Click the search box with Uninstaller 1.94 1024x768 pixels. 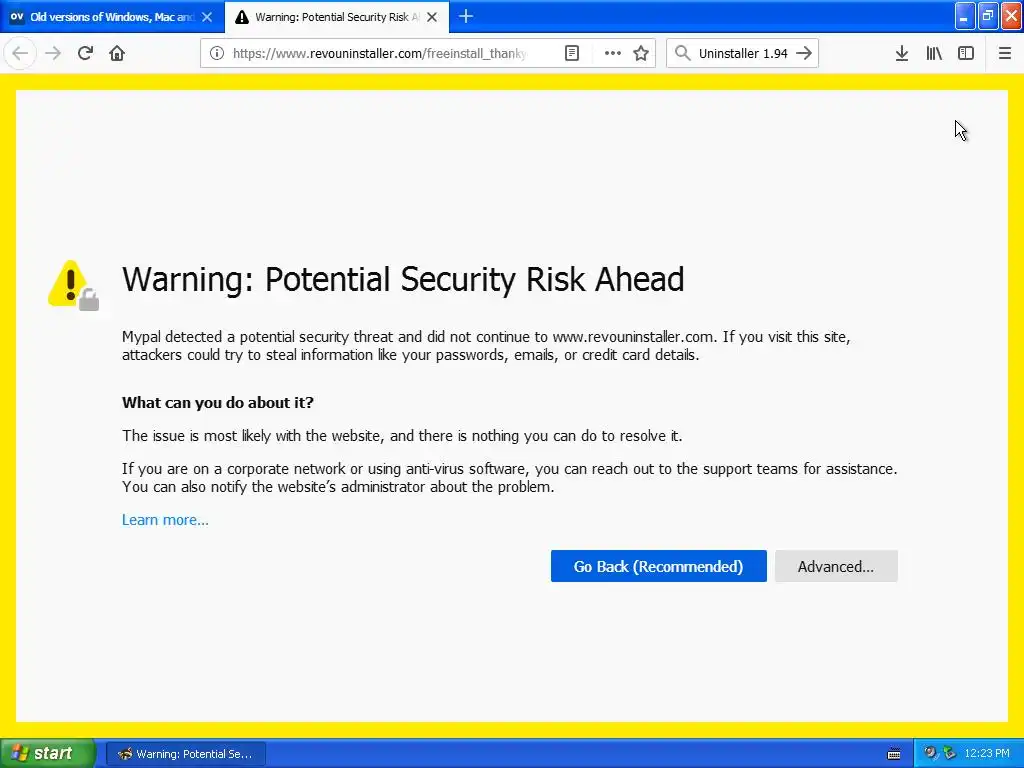(743, 53)
